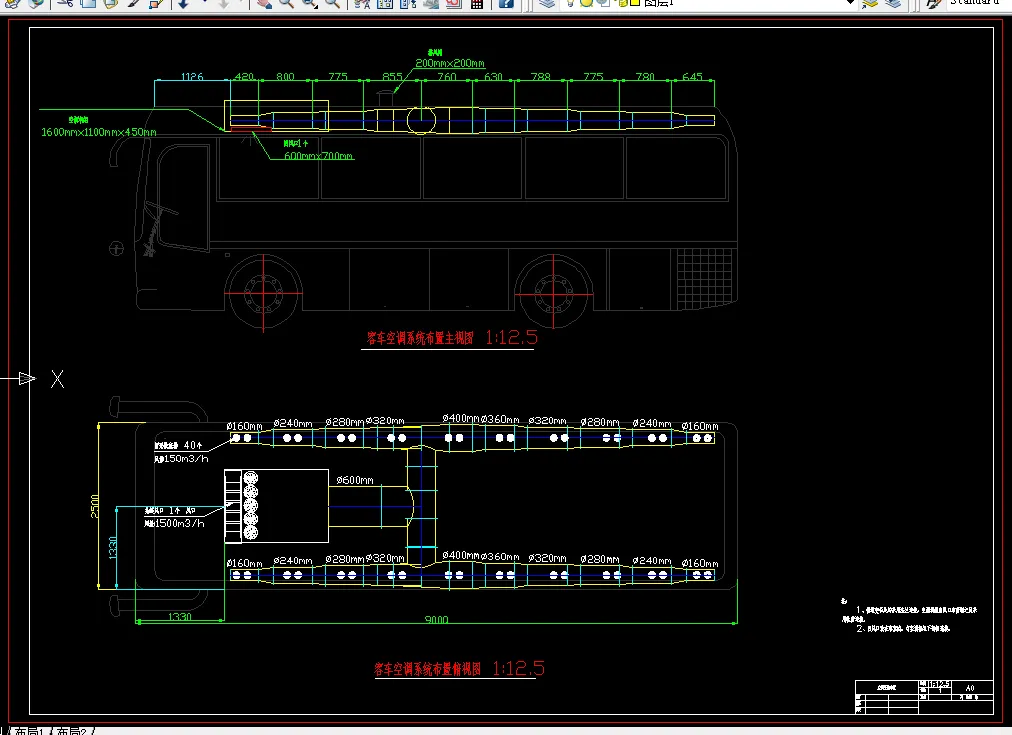
Task: Click the '1126' top dimension
Action: [x=192, y=77]
